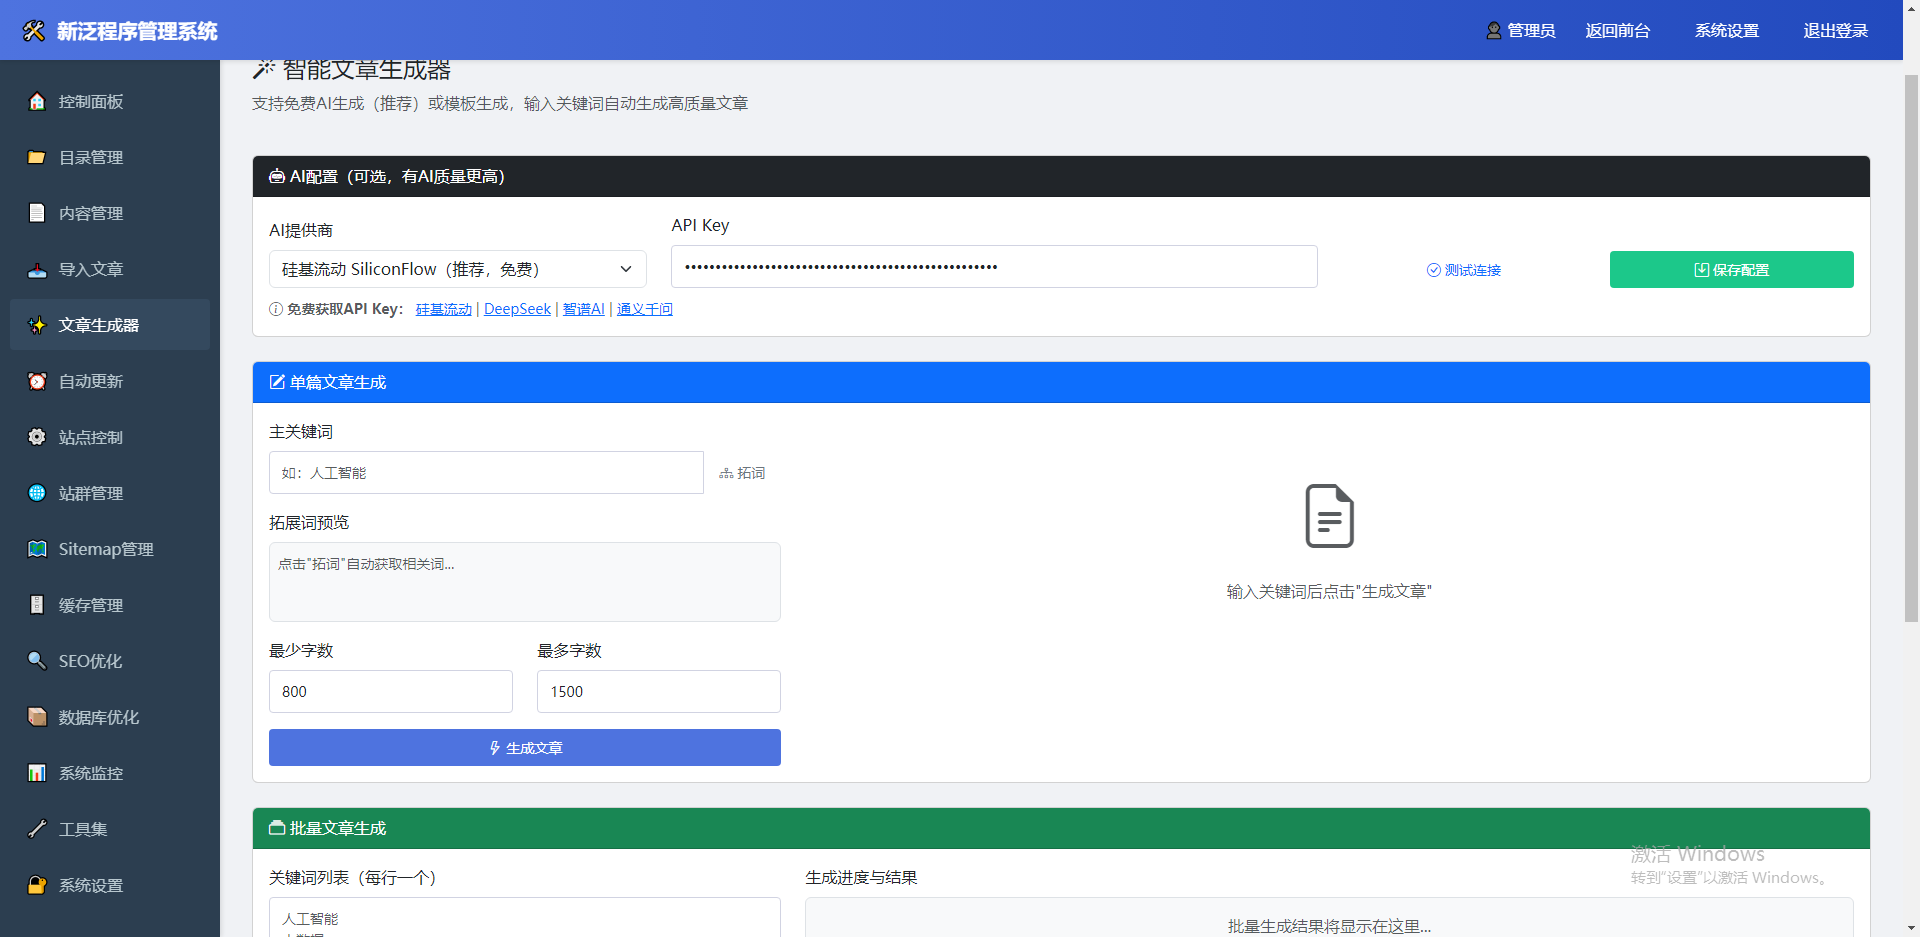Click the 测试连接 link
The image size is (1920, 937).
coord(1463,270)
